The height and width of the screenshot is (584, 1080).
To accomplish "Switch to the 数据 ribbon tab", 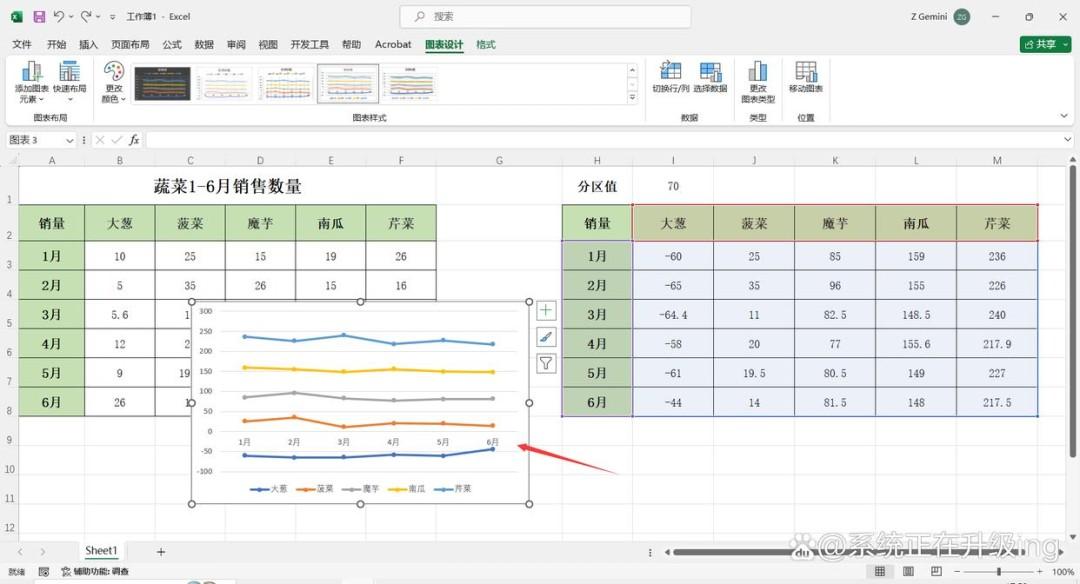I will [x=205, y=44].
